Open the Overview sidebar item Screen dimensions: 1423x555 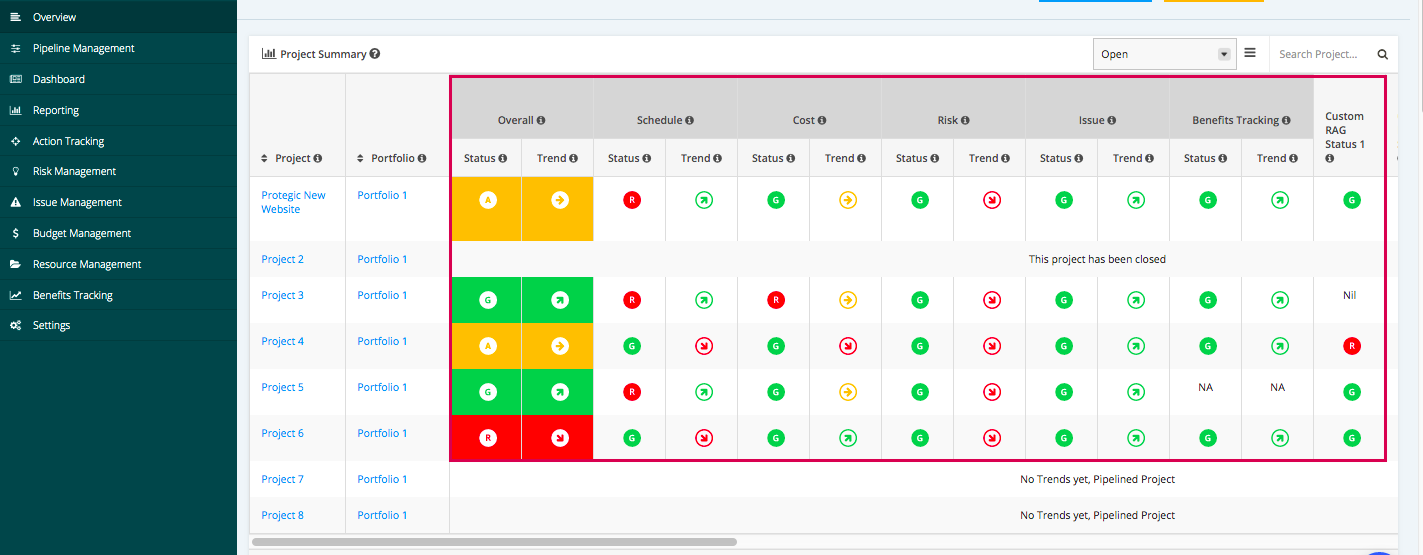(x=118, y=17)
